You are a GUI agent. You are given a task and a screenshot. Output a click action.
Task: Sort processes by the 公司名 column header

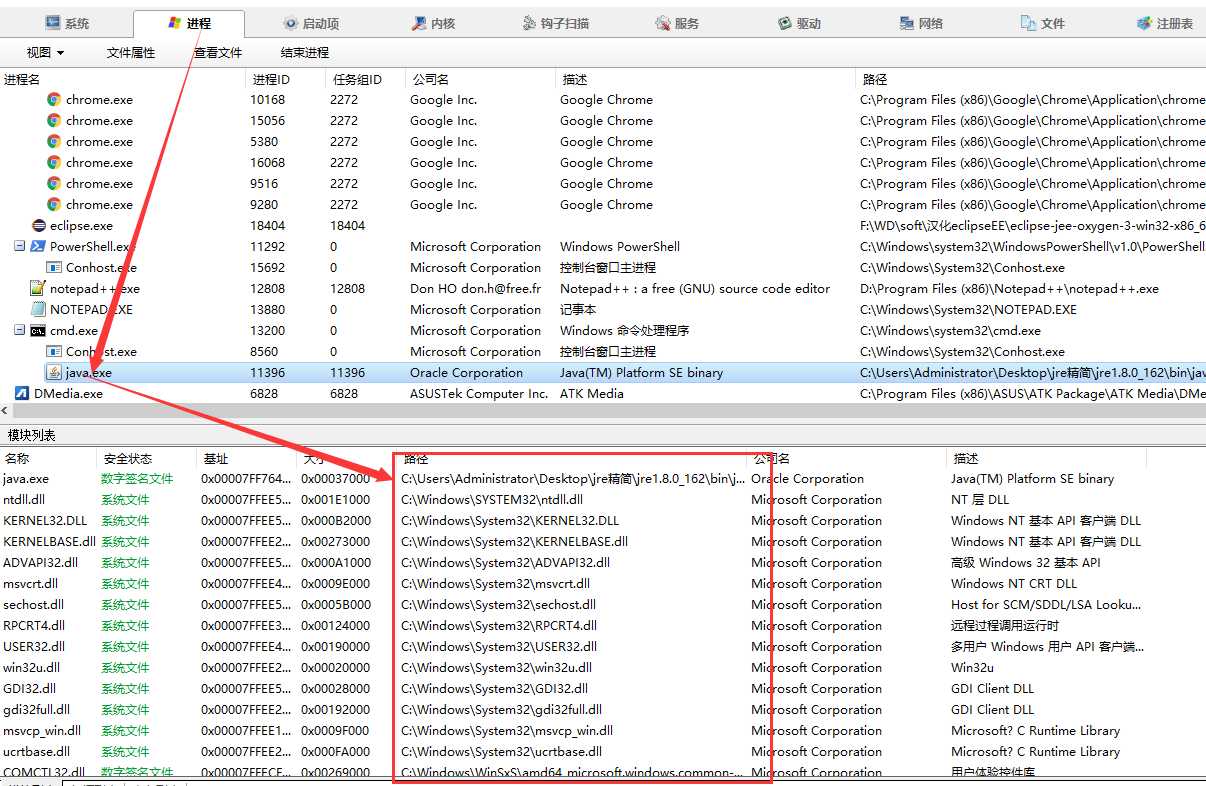click(x=480, y=79)
